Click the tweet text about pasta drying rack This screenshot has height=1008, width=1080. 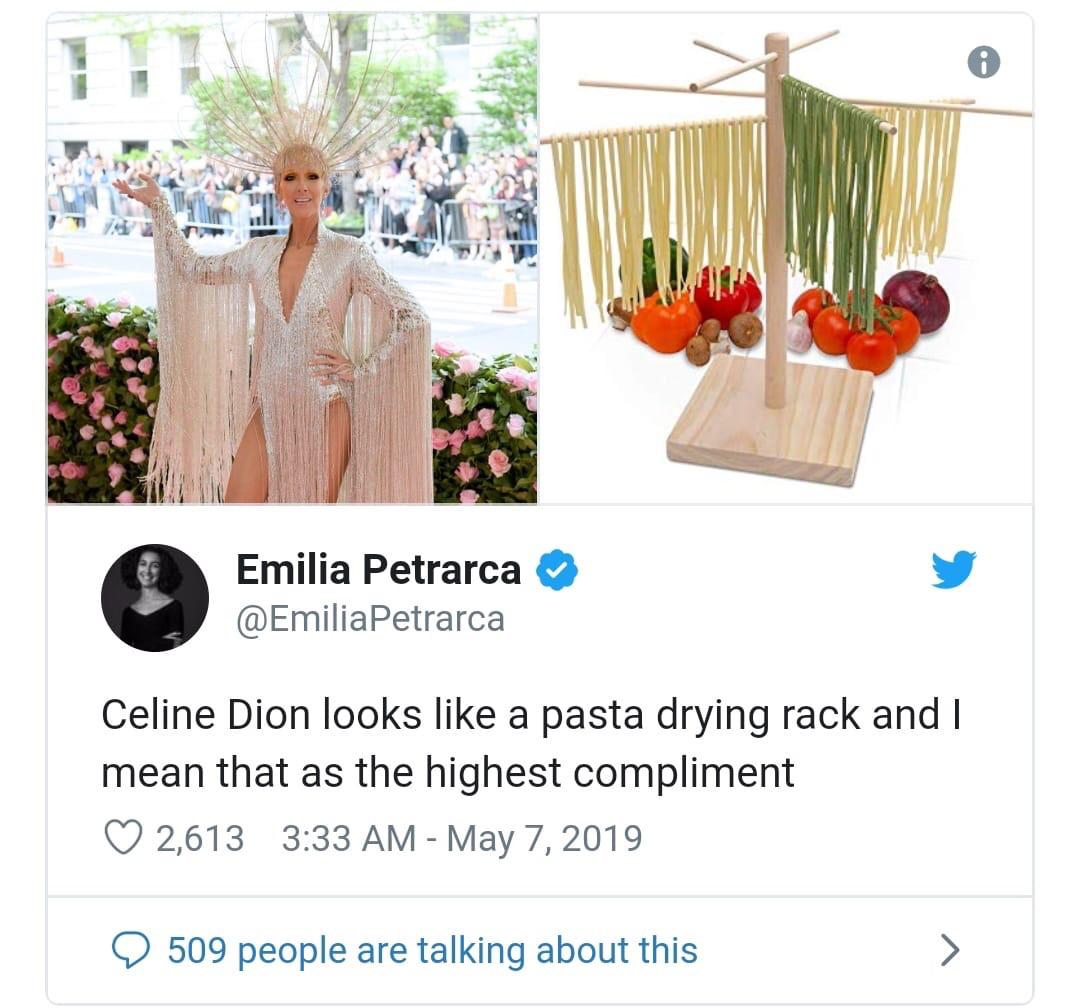click(x=531, y=743)
